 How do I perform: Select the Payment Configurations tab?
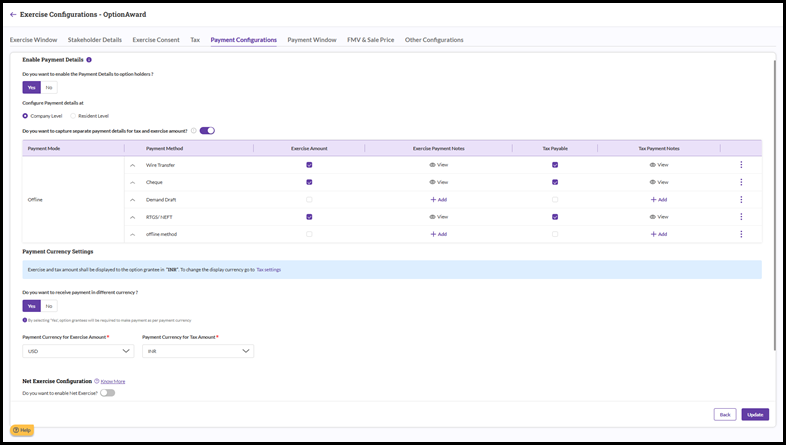(244, 40)
